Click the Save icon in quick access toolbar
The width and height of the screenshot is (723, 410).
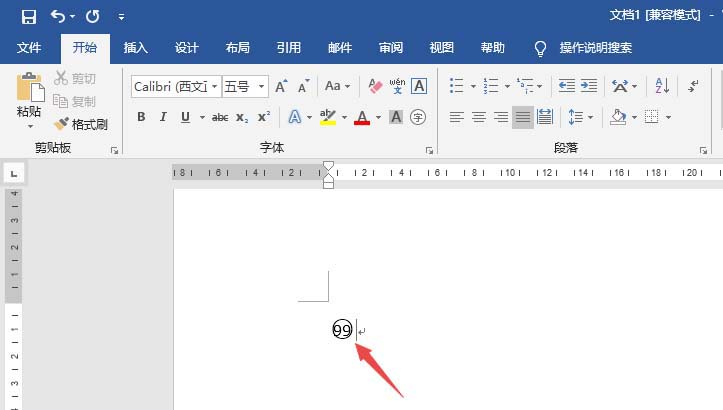tap(29, 17)
